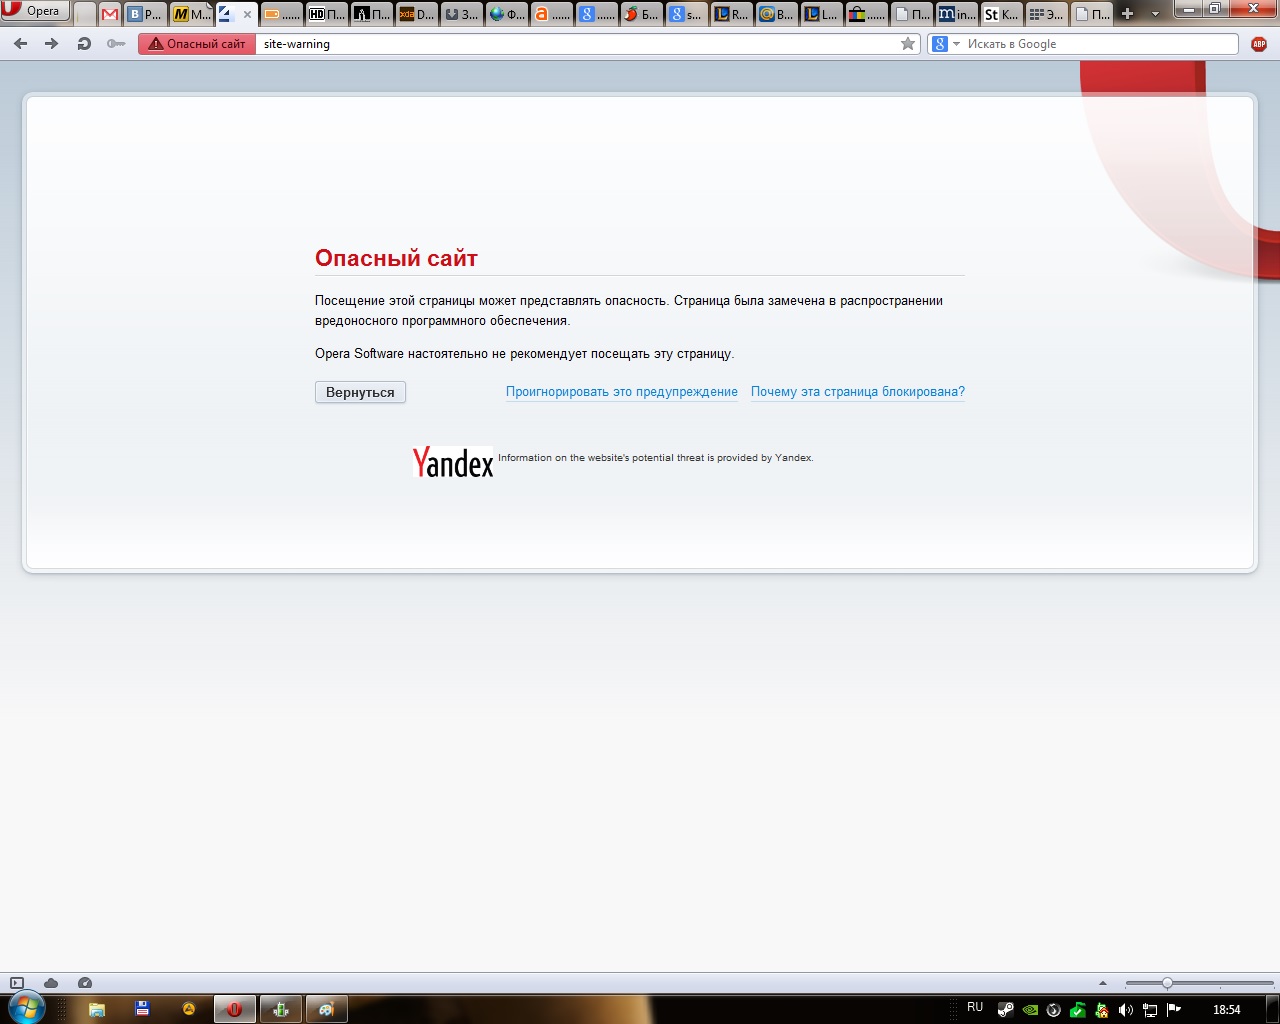Go back with the back arrow
This screenshot has height=1024, width=1280.
[21, 44]
